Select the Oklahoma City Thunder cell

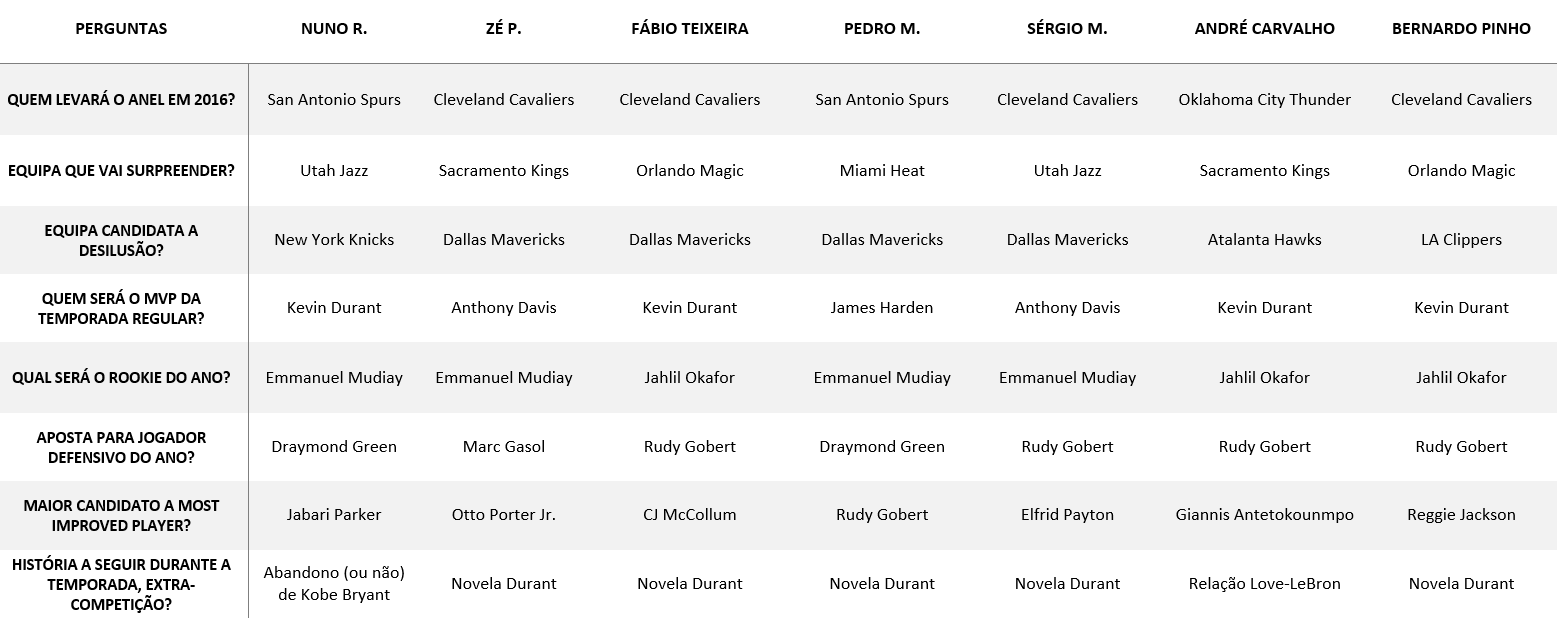(1264, 100)
